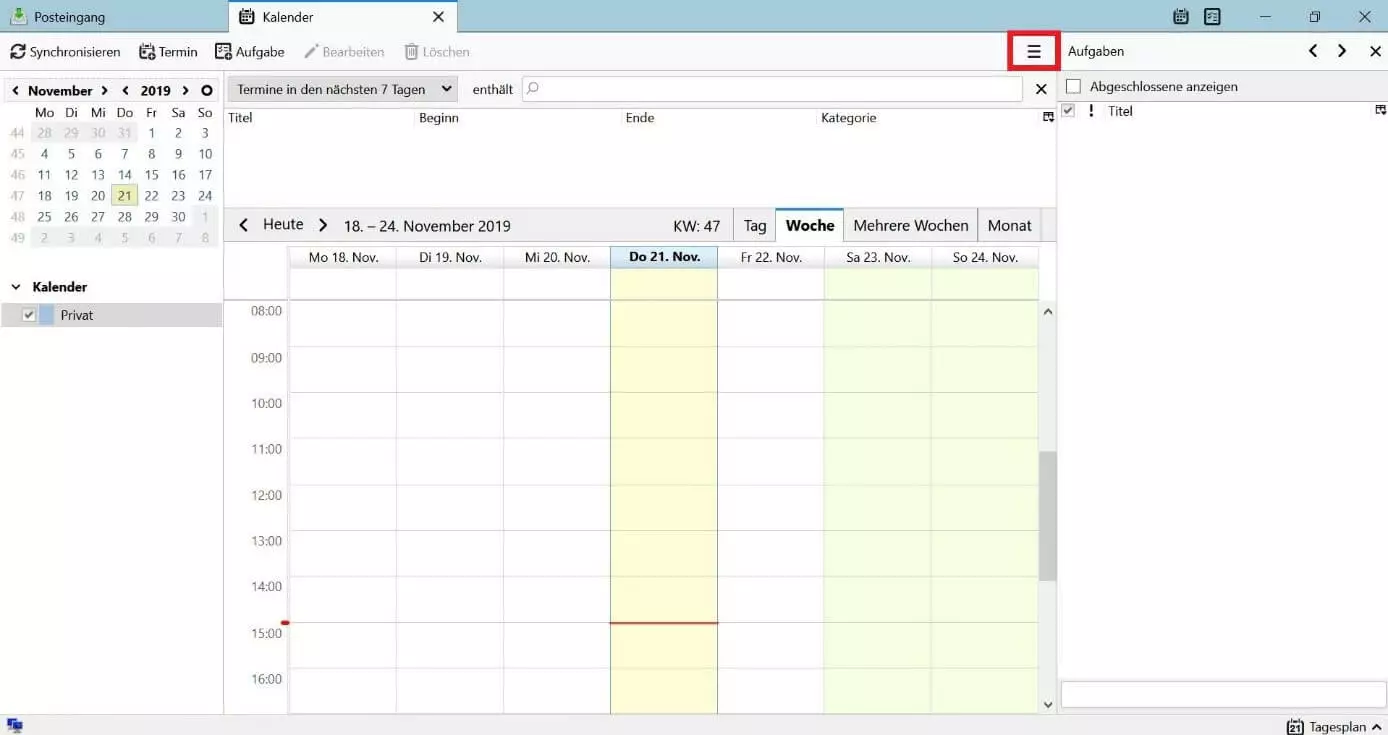The image size is (1388, 735).
Task: Go to previous day in Aufgaben pane
Action: click(x=1313, y=51)
